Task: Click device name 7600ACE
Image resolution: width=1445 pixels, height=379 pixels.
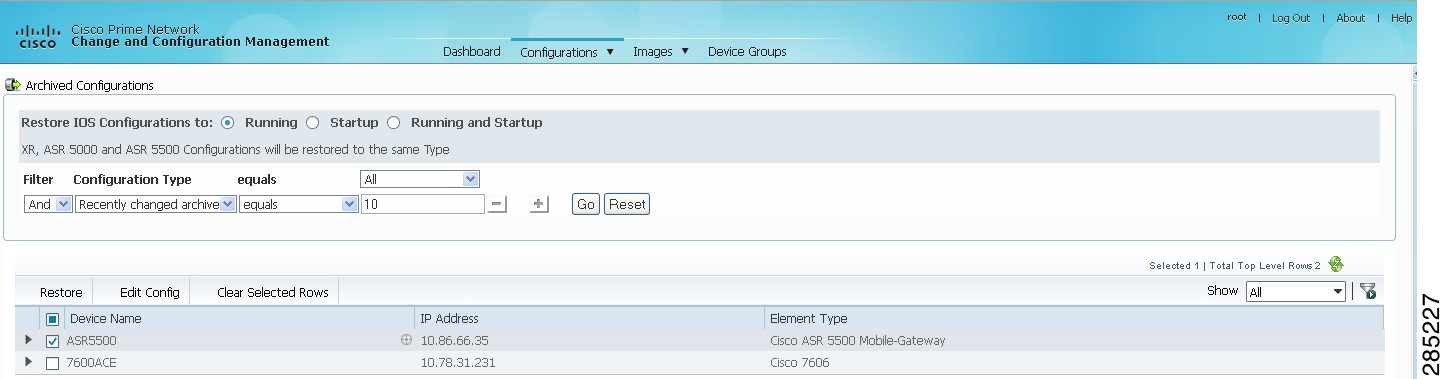Action: point(92,363)
